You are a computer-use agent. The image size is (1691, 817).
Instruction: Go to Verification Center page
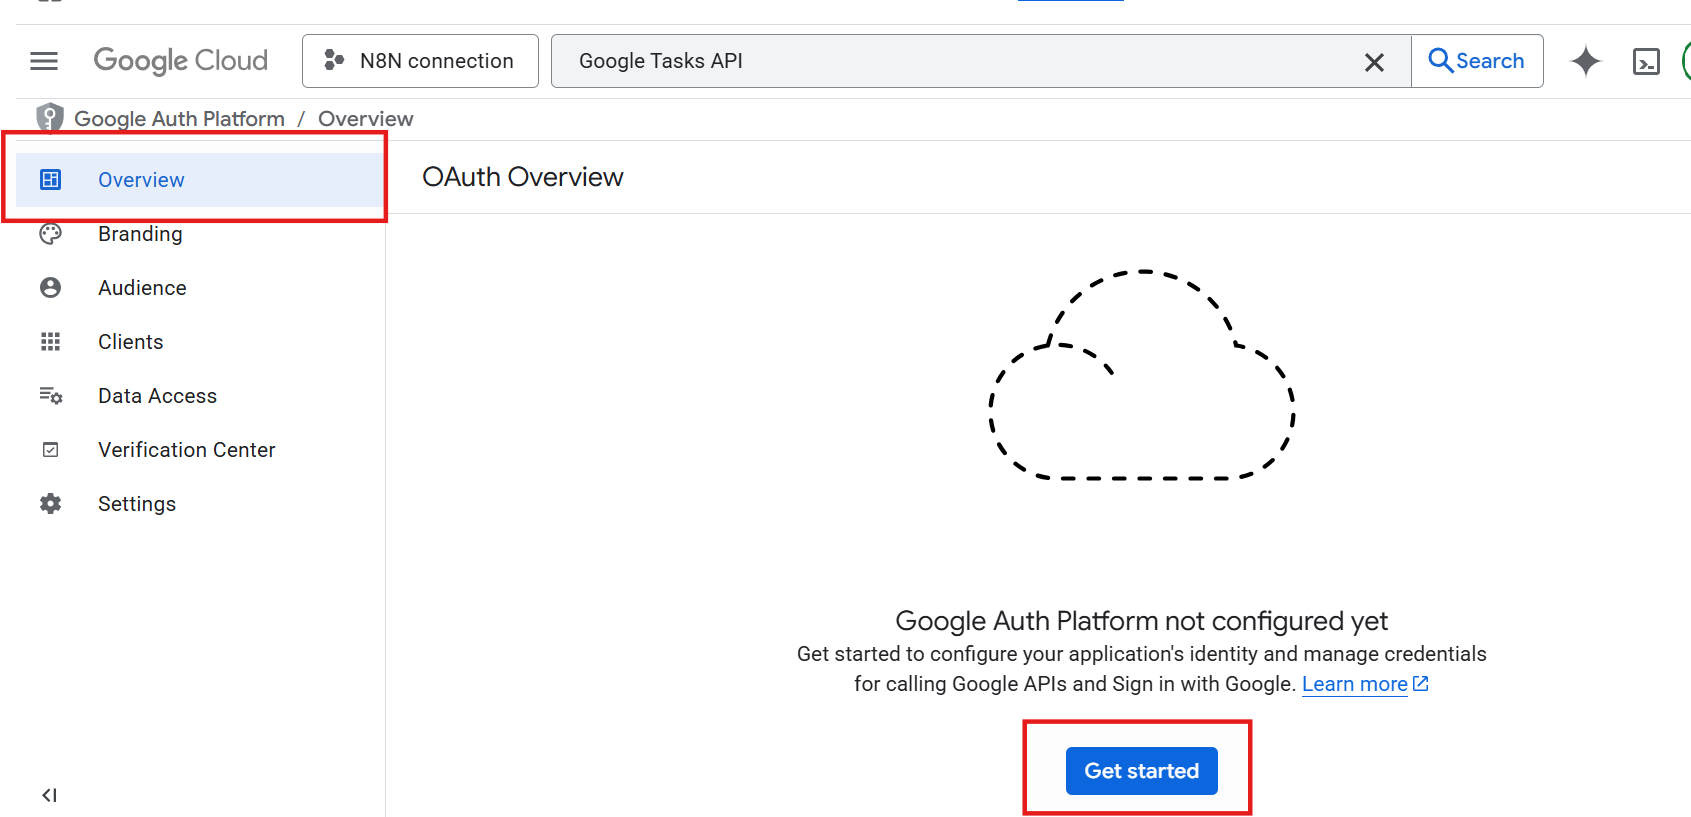[186, 450]
